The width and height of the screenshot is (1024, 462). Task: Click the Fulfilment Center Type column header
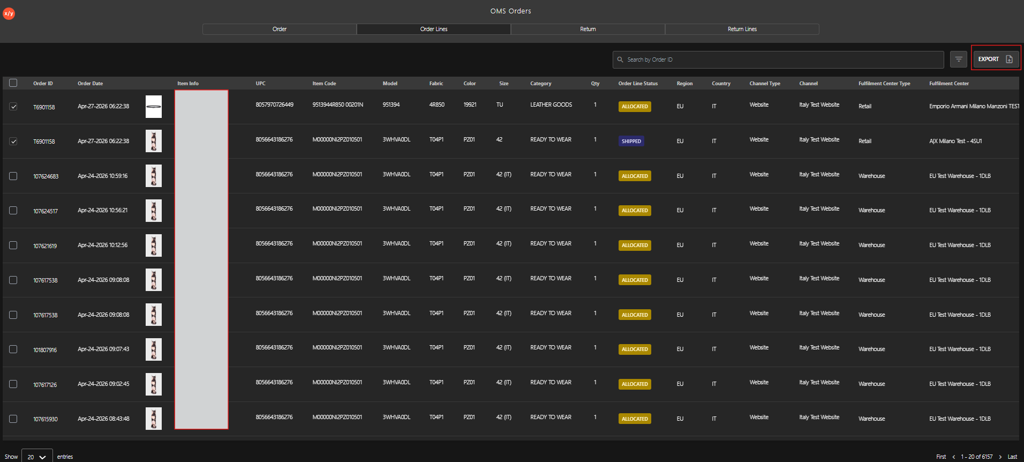pos(884,84)
